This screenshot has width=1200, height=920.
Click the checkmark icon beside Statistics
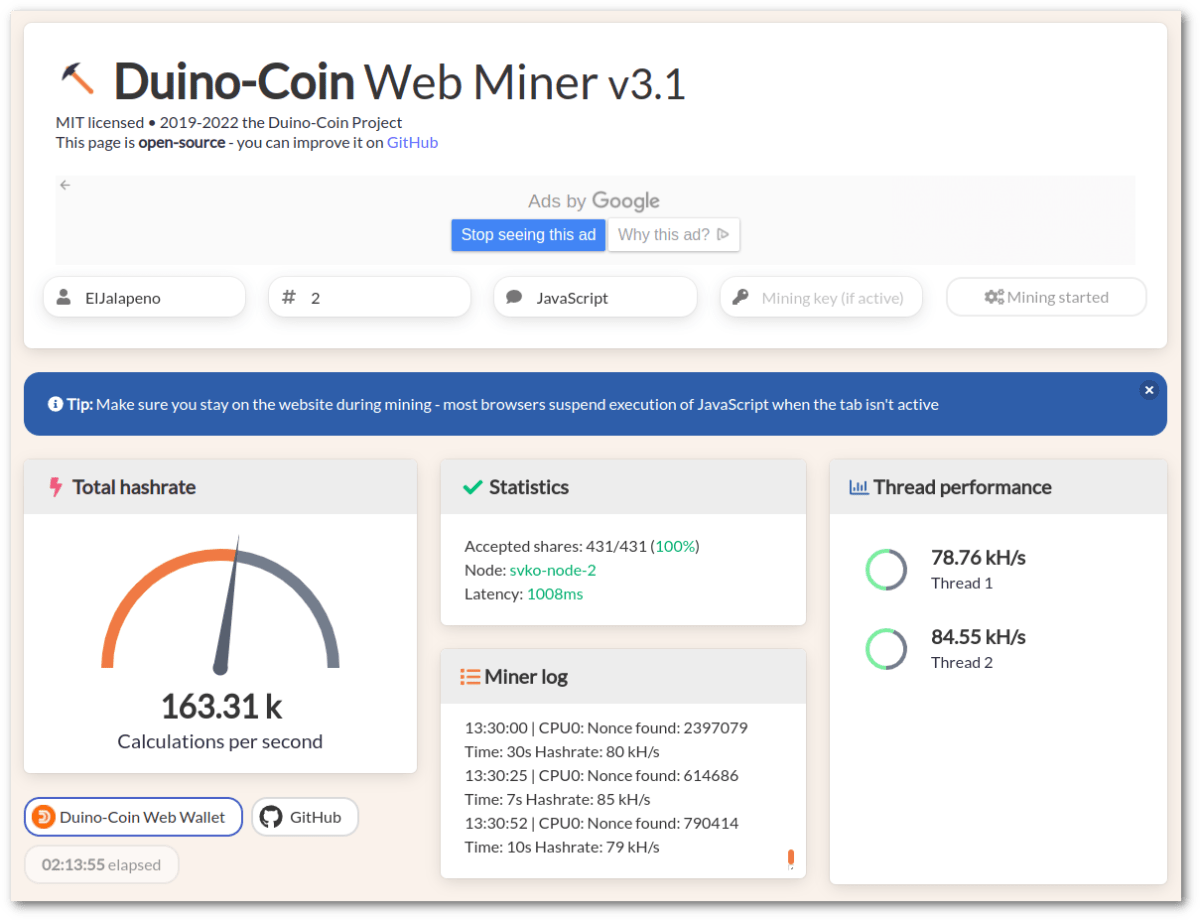(x=473, y=487)
